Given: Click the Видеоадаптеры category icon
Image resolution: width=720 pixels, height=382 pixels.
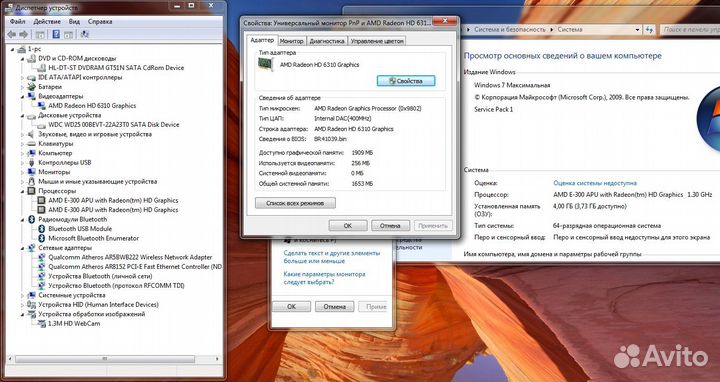Looking at the screenshot, I should pyautogui.click(x=32, y=96).
